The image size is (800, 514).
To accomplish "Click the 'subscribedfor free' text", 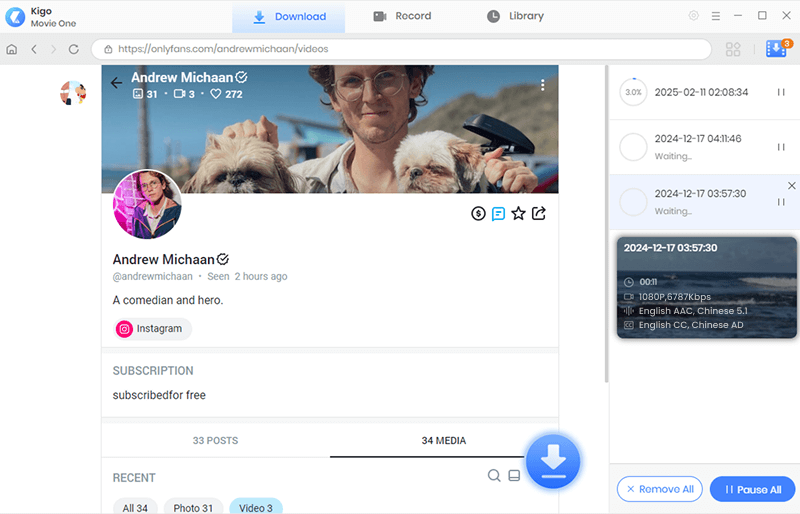I will pyautogui.click(x=159, y=395).
